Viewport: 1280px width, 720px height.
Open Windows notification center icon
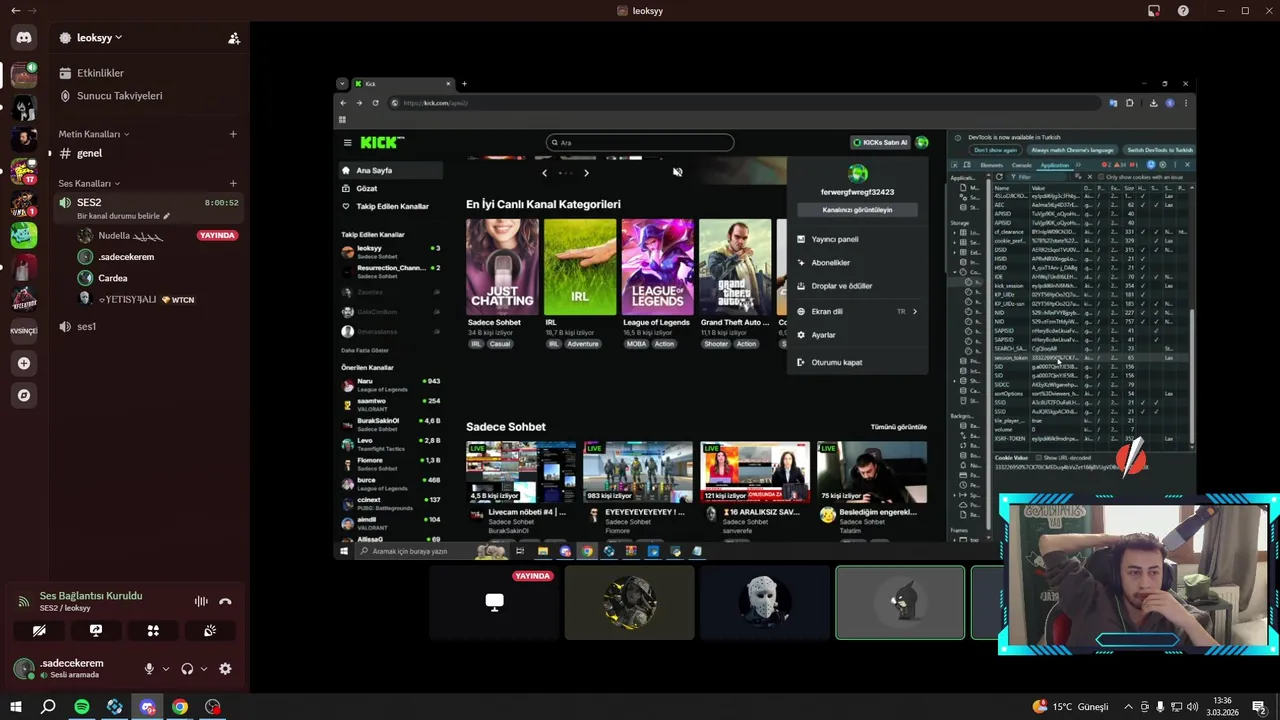(x=1258, y=707)
